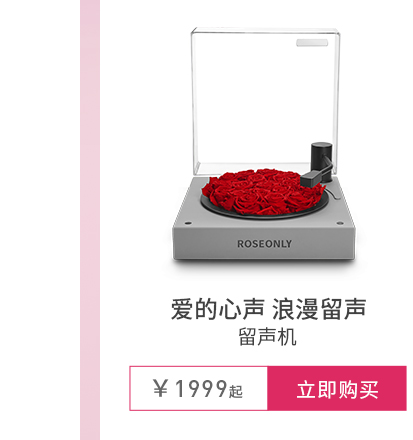The image size is (413, 440).
Task: Click the left screw dot on the base
Action: point(188,223)
